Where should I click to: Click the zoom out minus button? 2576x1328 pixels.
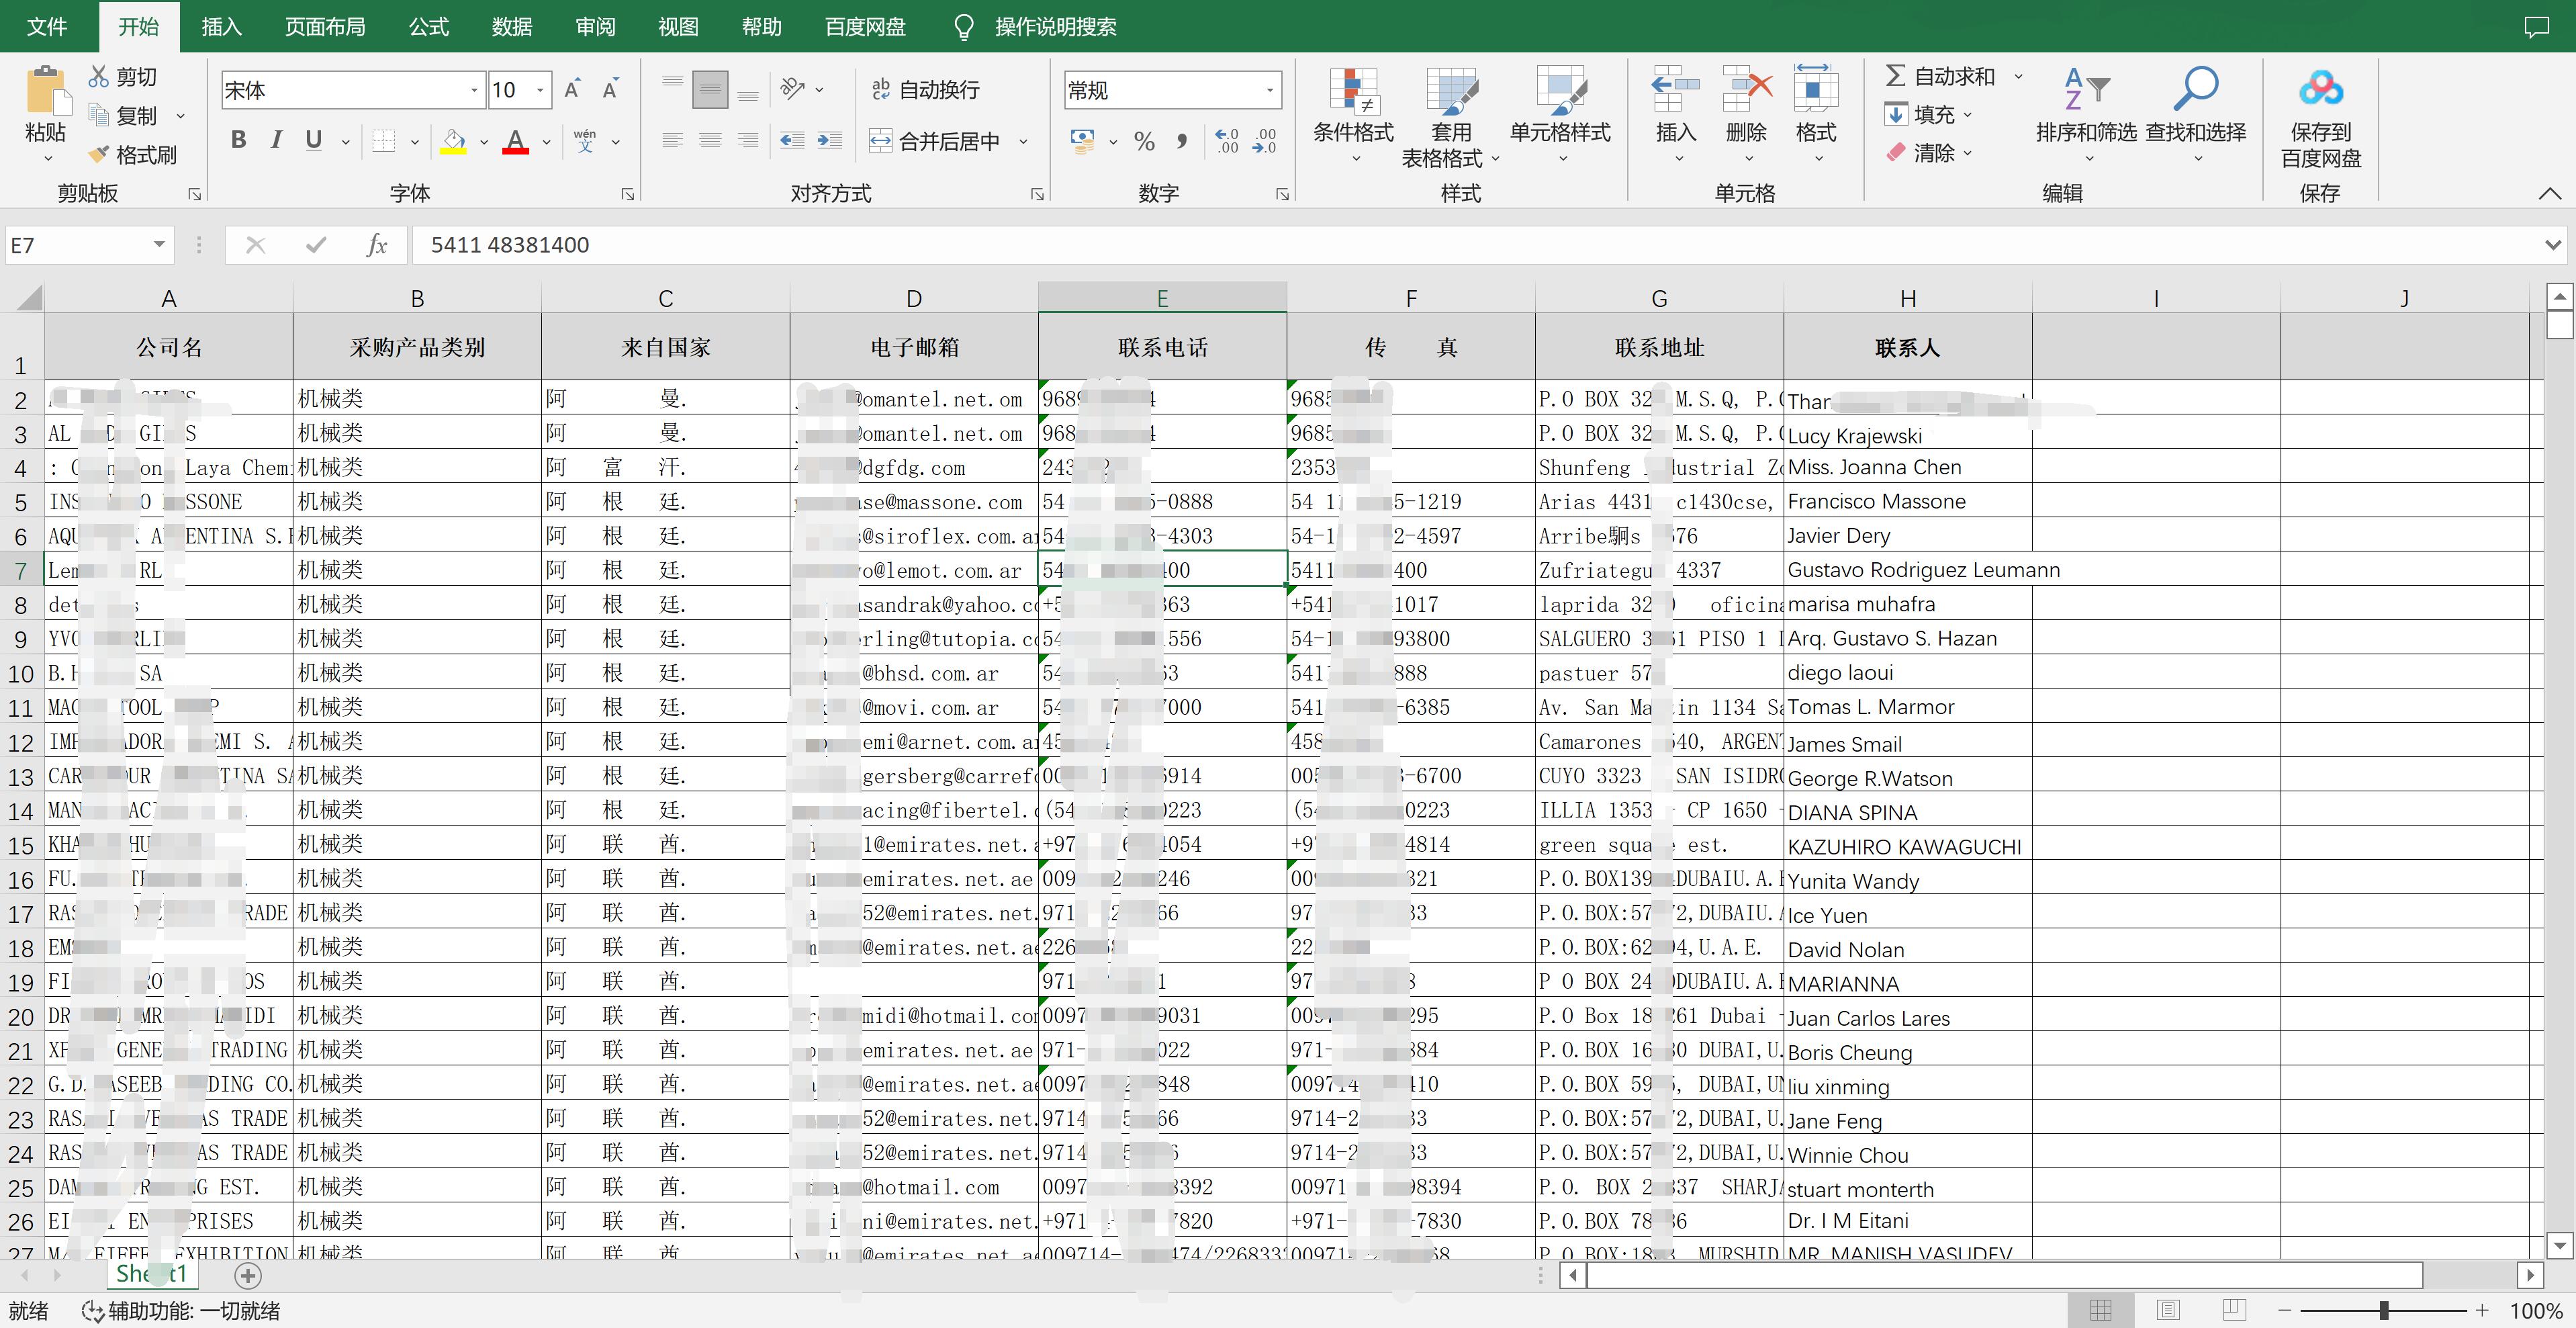tap(2284, 1310)
